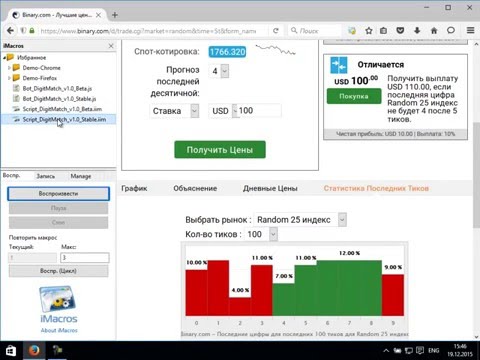The image size is (480, 360).
Task: Click the Воспроизвести play button
Action: point(58,194)
